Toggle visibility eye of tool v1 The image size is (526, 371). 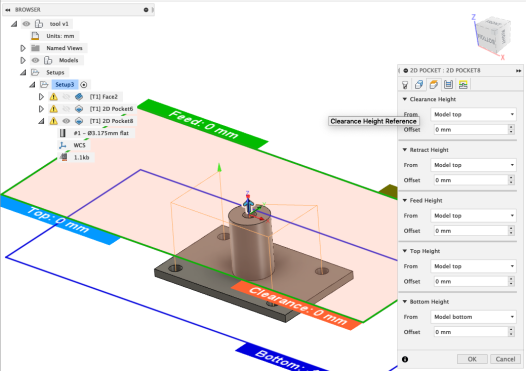pyautogui.click(x=26, y=24)
